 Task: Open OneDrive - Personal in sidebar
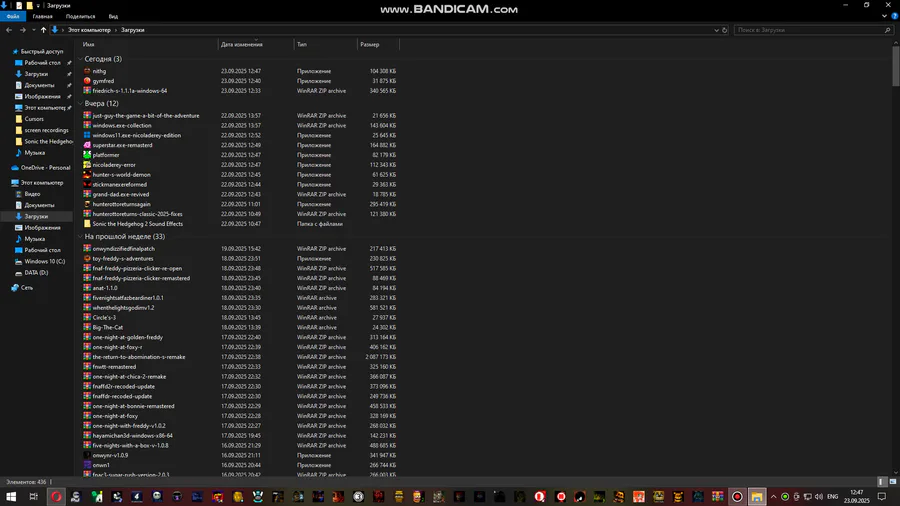(45, 168)
